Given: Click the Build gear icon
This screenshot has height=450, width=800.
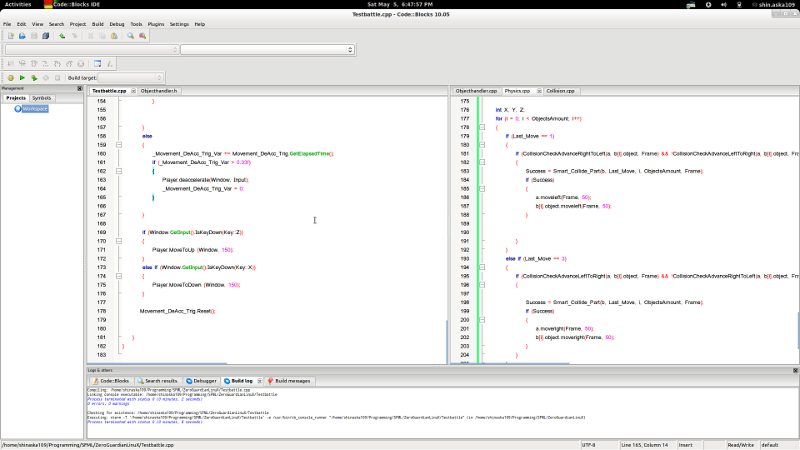Looking at the screenshot, I should click(x=11, y=78).
